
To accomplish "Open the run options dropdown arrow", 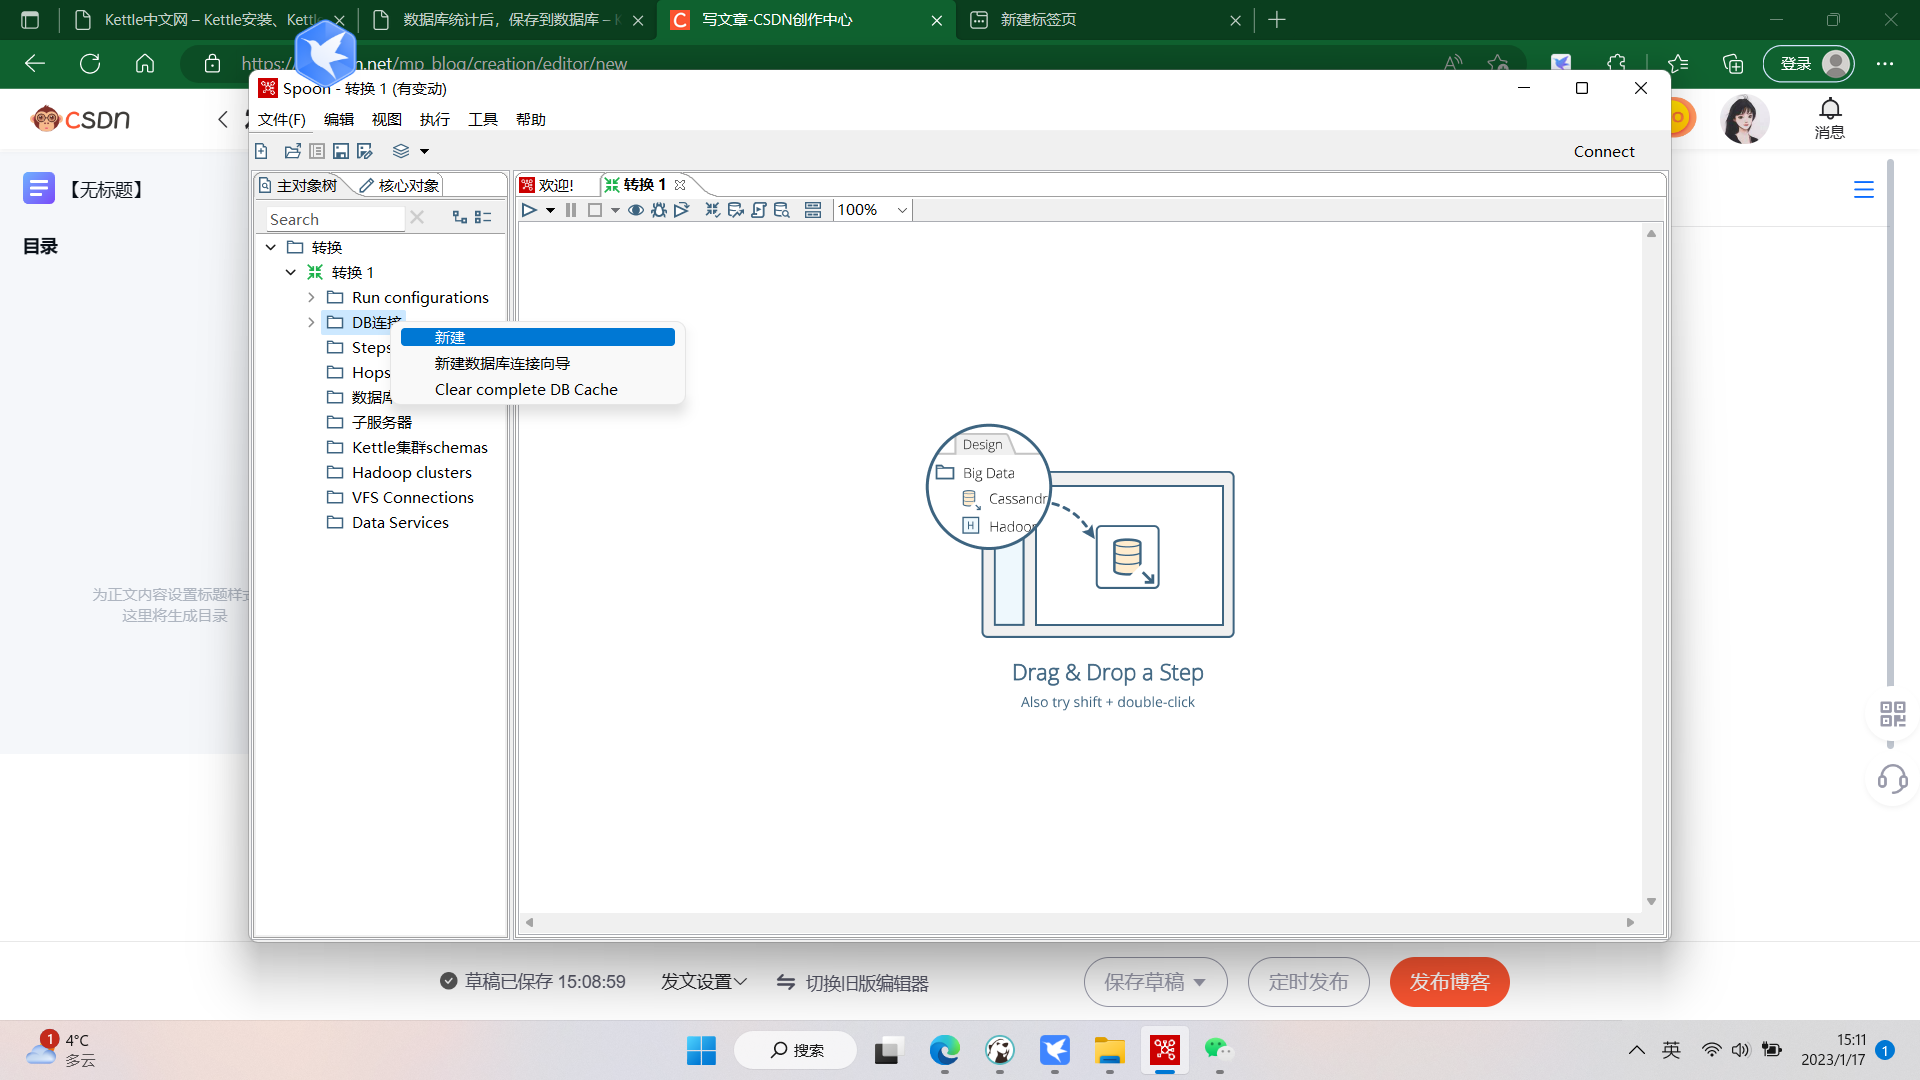I will [x=550, y=211].
